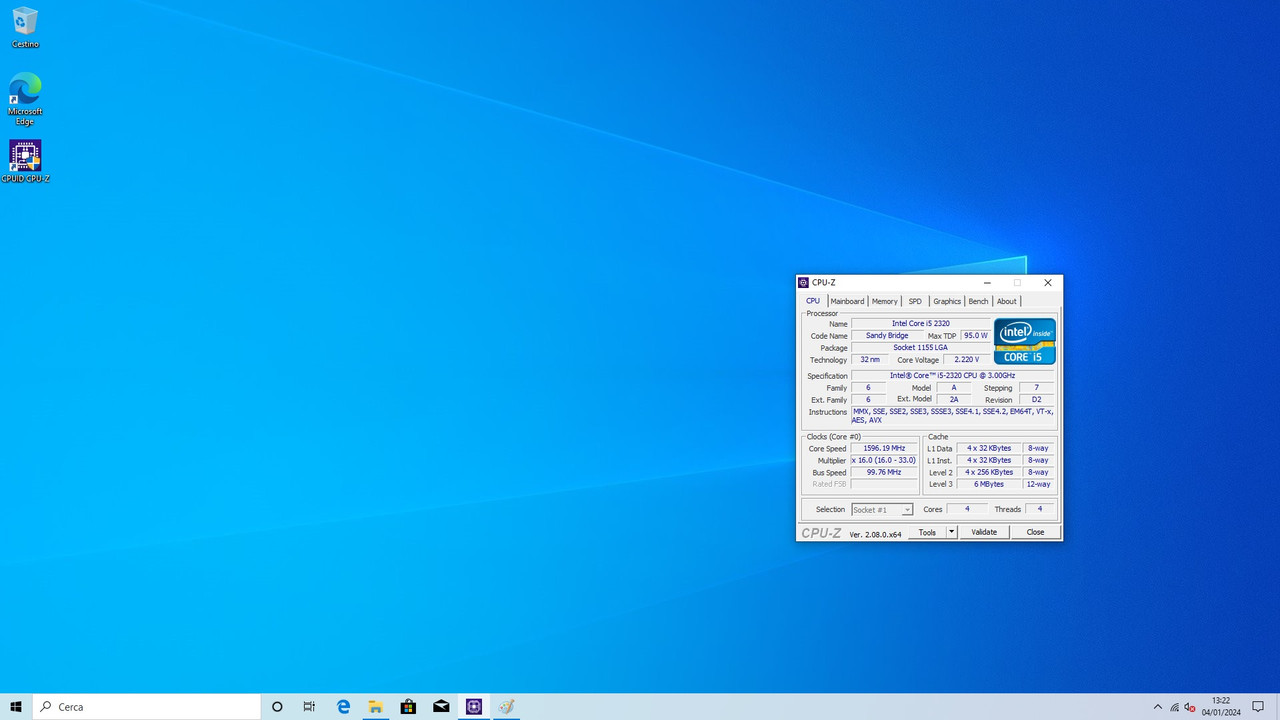The image size is (1280, 720).
Task: Open the Socket #1 selection dropdown
Action: (882, 510)
